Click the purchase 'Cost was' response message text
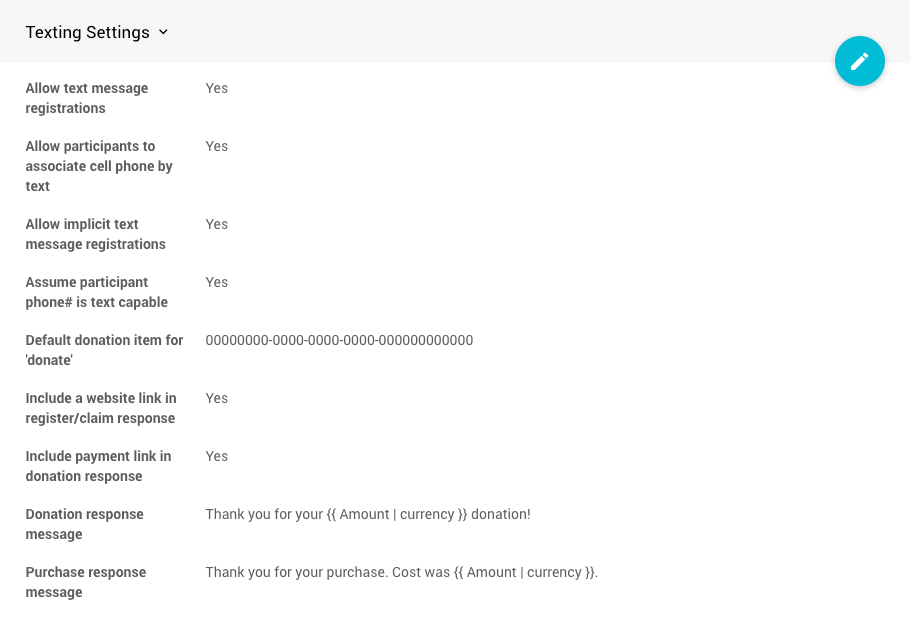This screenshot has height=625, width=910. click(x=402, y=572)
